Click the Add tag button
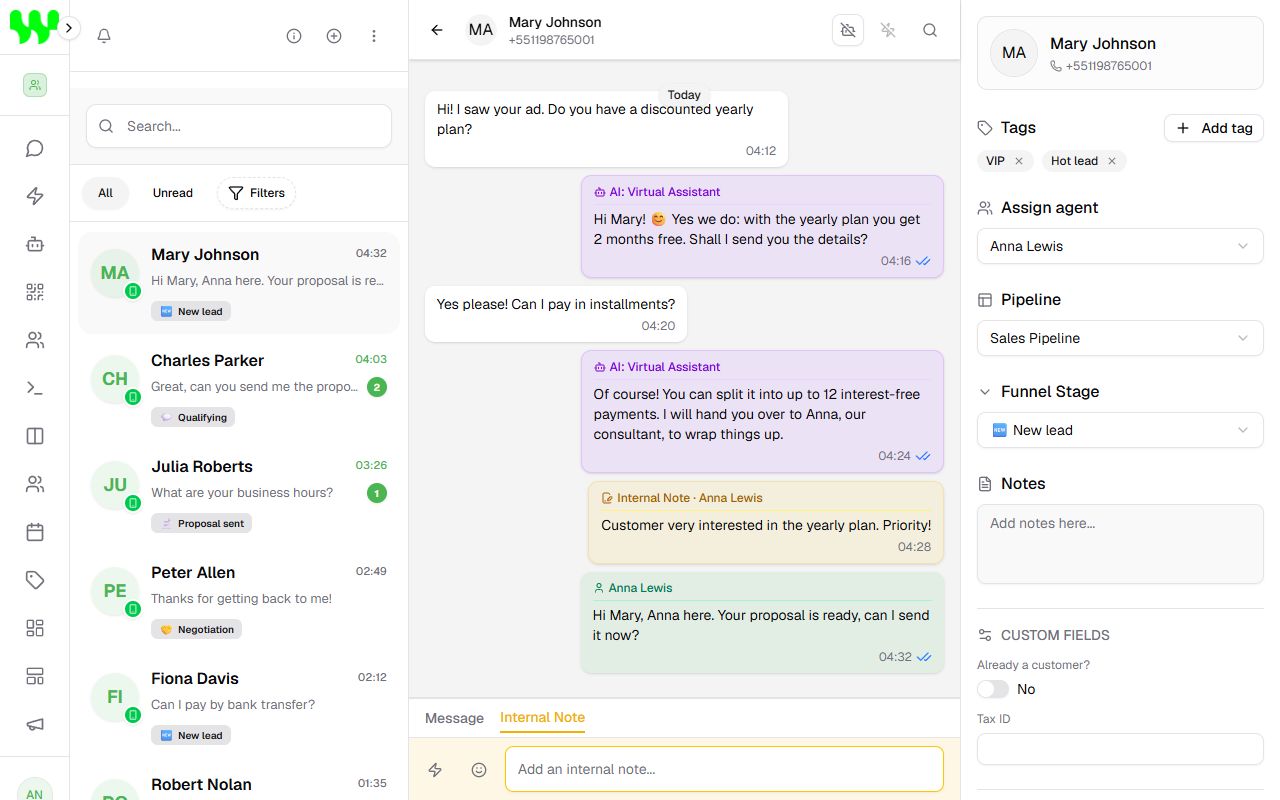Viewport: 1280px width, 800px height. pos(1214,128)
